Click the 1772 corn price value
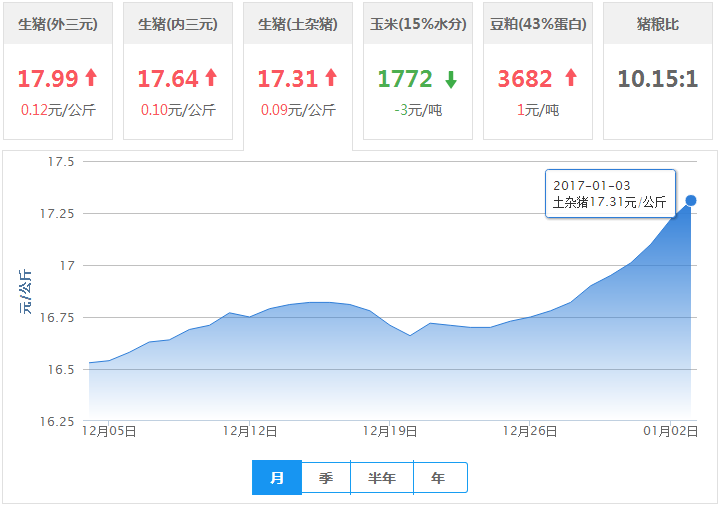 click(x=405, y=79)
